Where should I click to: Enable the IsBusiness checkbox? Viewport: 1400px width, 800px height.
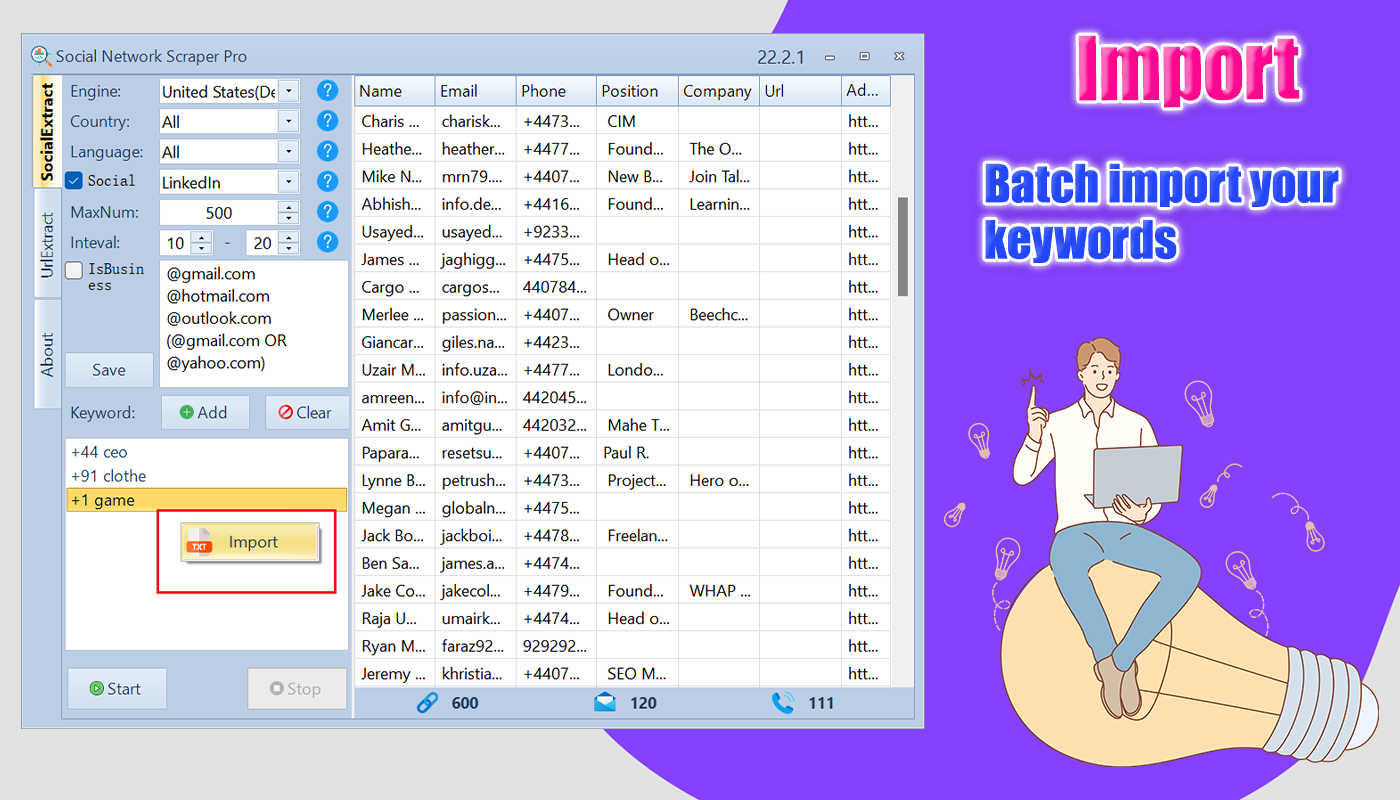pyautogui.click(x=73, y=269)
